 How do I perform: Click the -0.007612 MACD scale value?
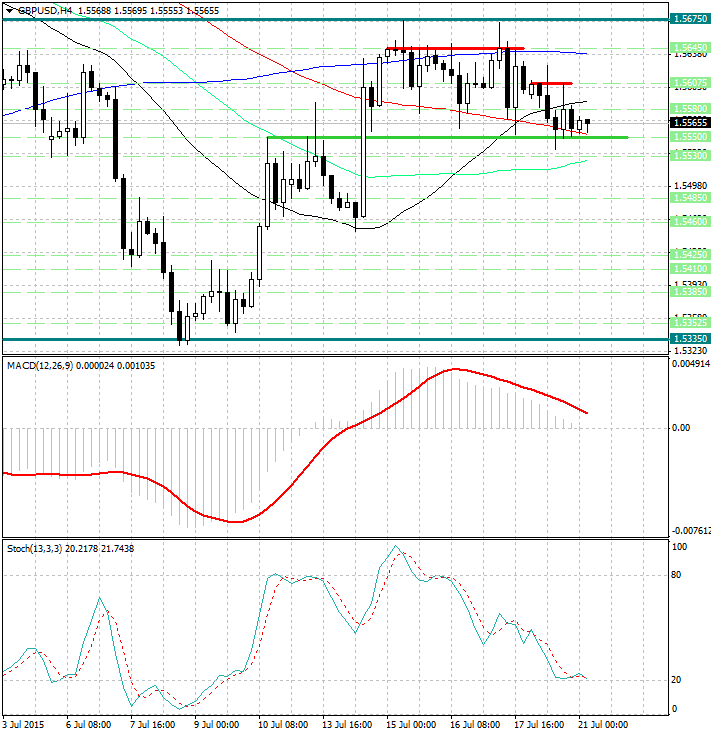[x=691, y=531]
